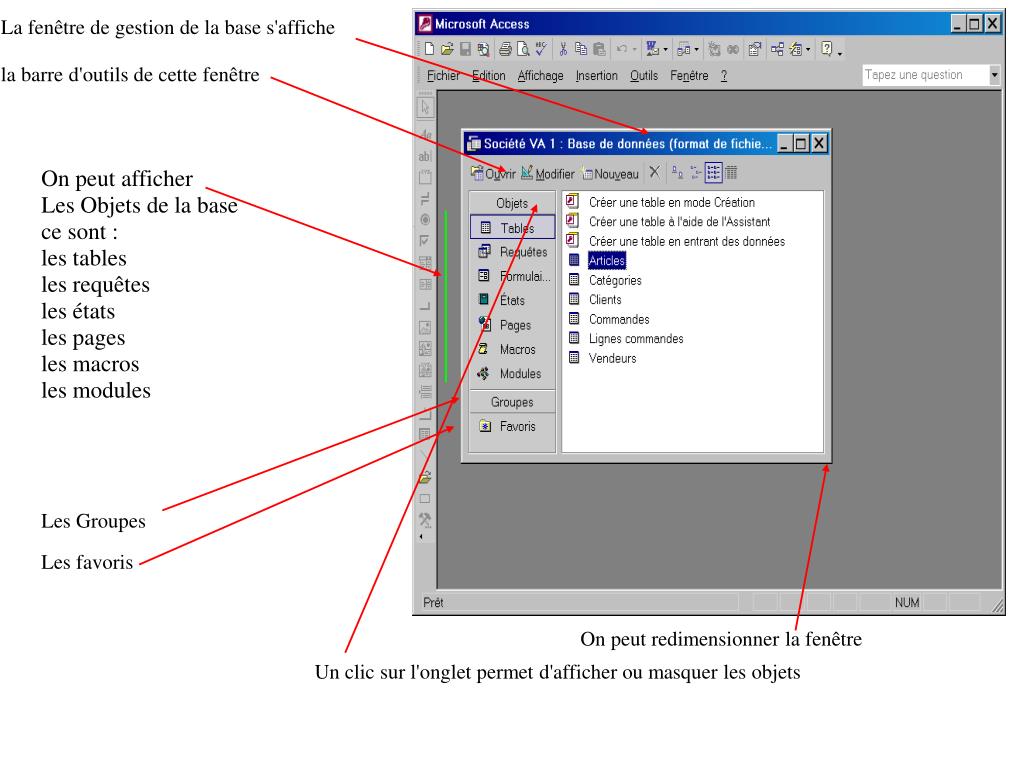This screenshot has width=1023, height=767.
Task: Click the New Object lightning icon
Action: [x=795, y=48]
